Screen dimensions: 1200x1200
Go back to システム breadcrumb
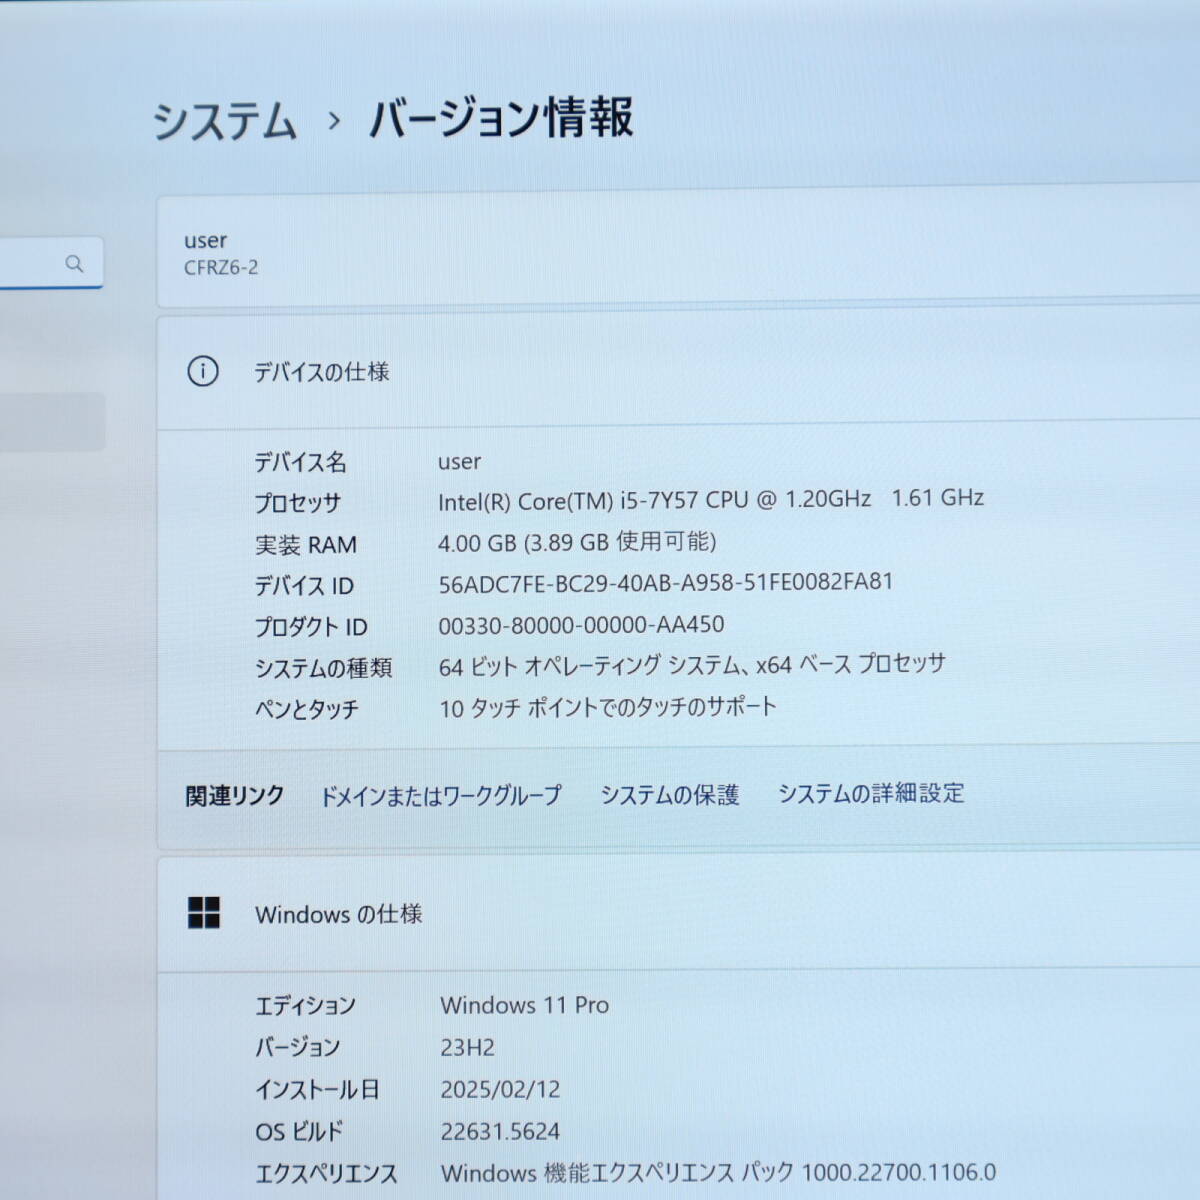(225, 121)
